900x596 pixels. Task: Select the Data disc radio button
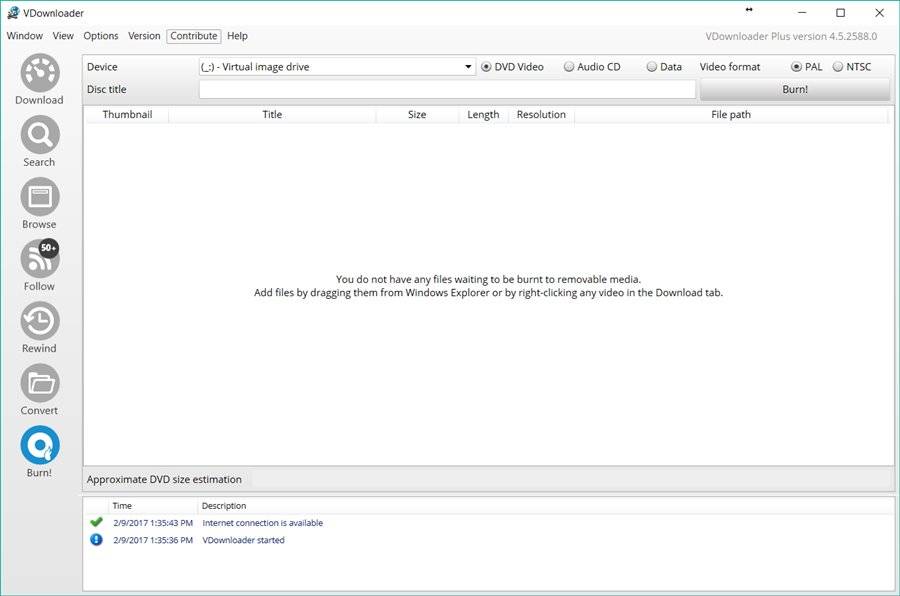[652, 67]
